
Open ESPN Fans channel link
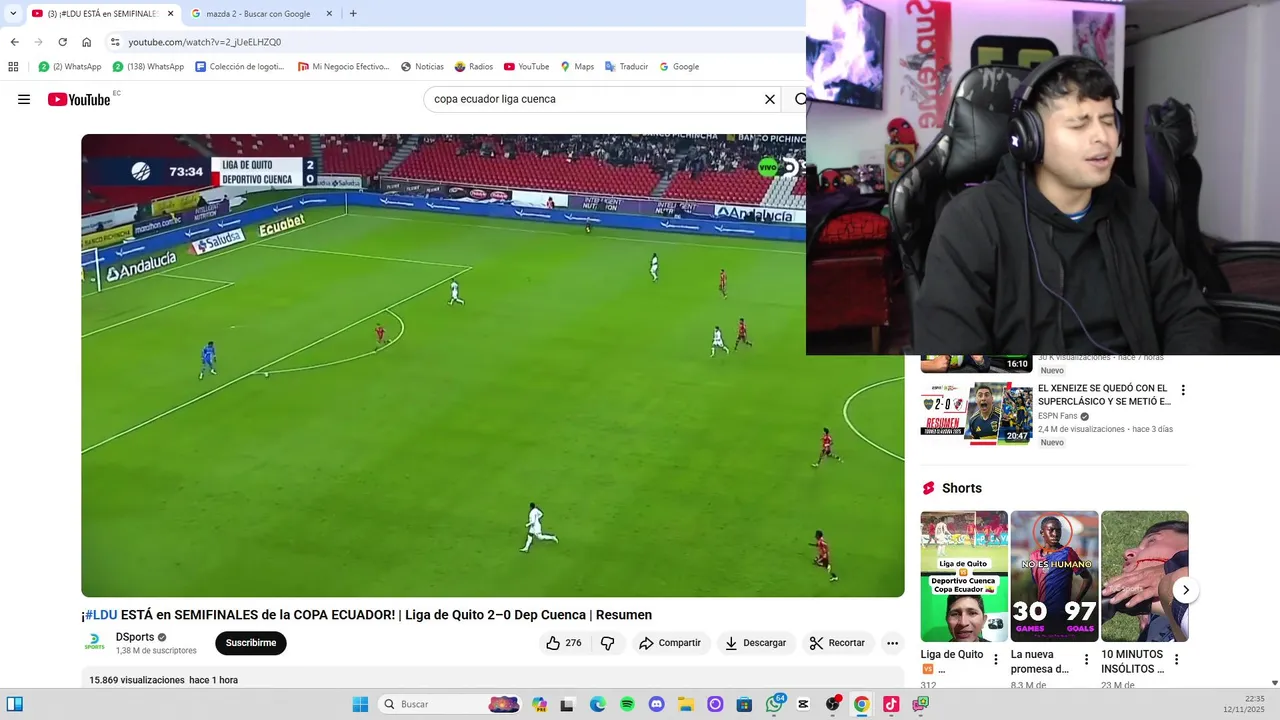[1058, 416]
